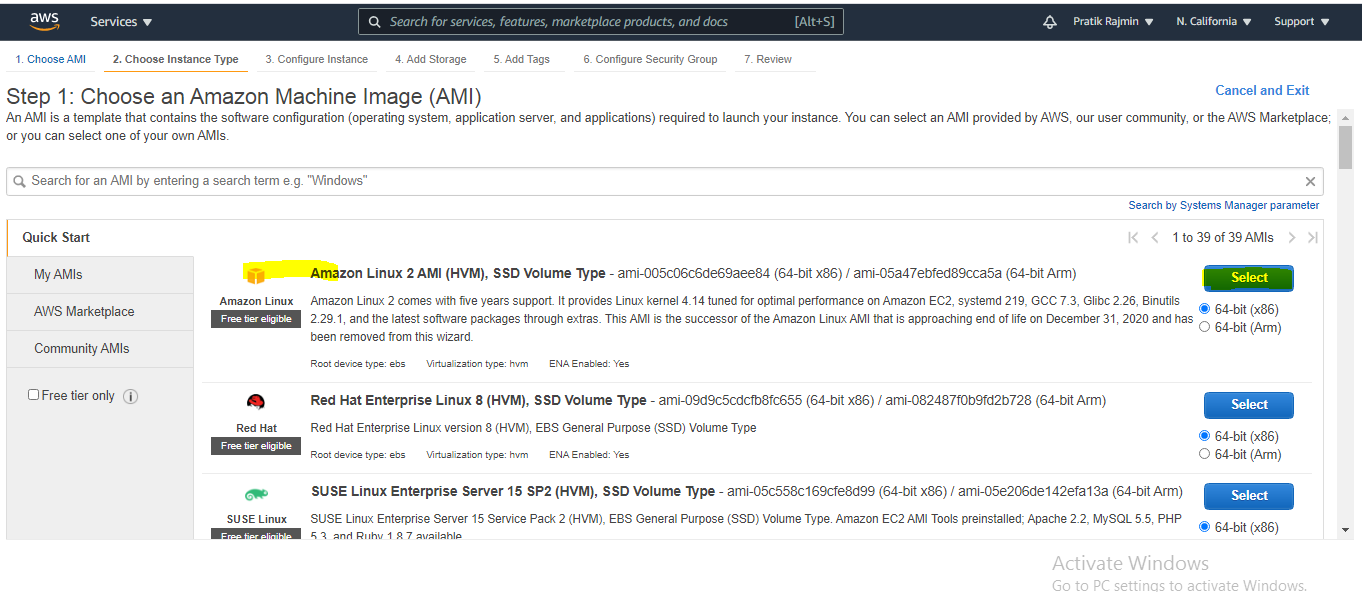Click SUSE Linux Enterprise Server 15 SP2 title
1362x592 pixels.
pyautogui.click(x=513, y=491)
